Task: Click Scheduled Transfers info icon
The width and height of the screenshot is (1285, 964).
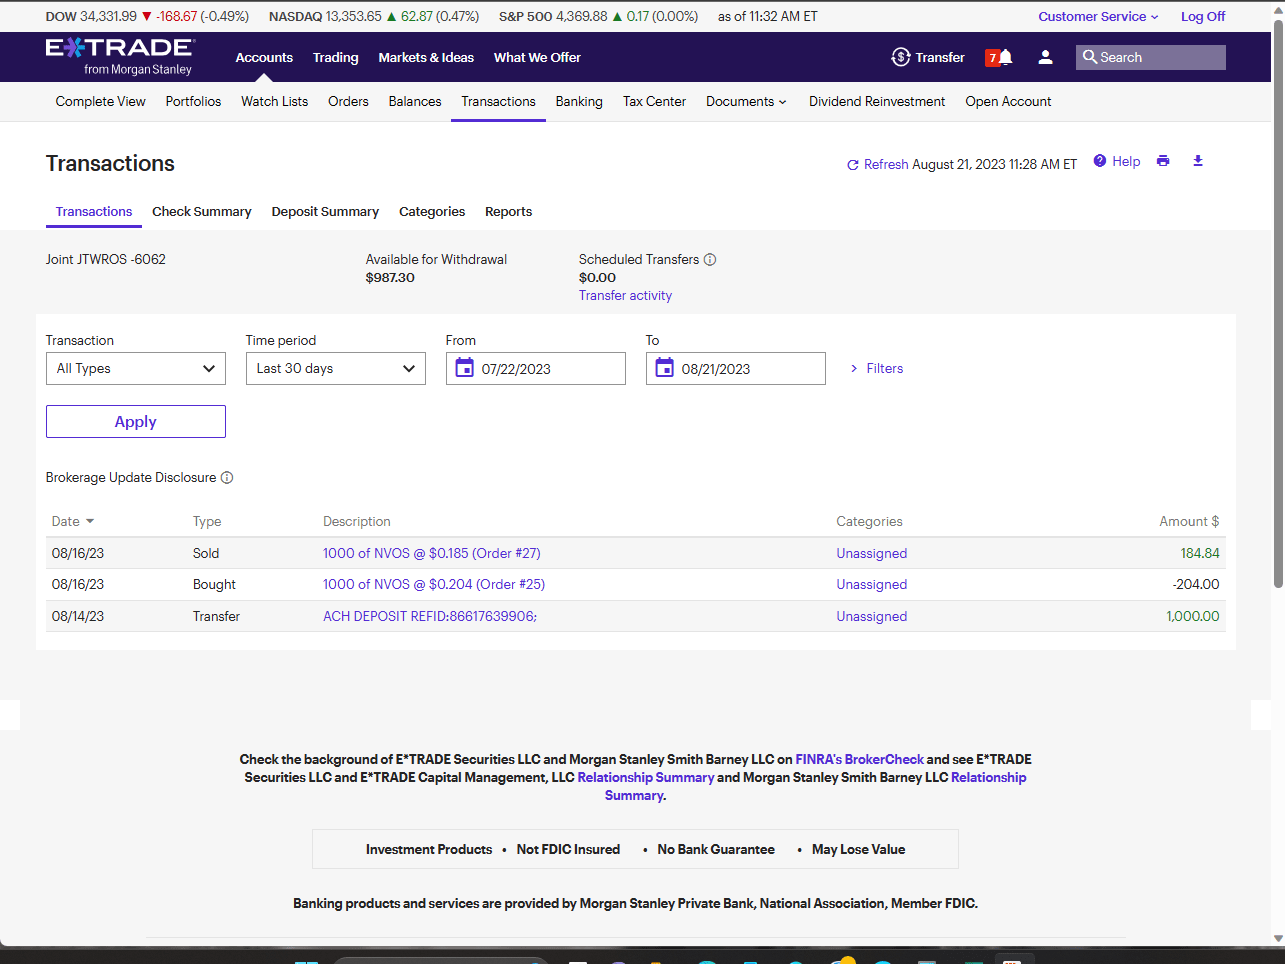Action: click(710, 260)
